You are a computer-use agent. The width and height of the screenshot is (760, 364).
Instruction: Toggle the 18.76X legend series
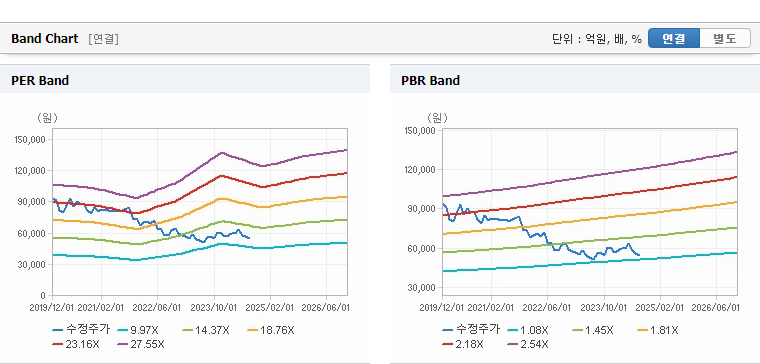(x=270, y=330)
